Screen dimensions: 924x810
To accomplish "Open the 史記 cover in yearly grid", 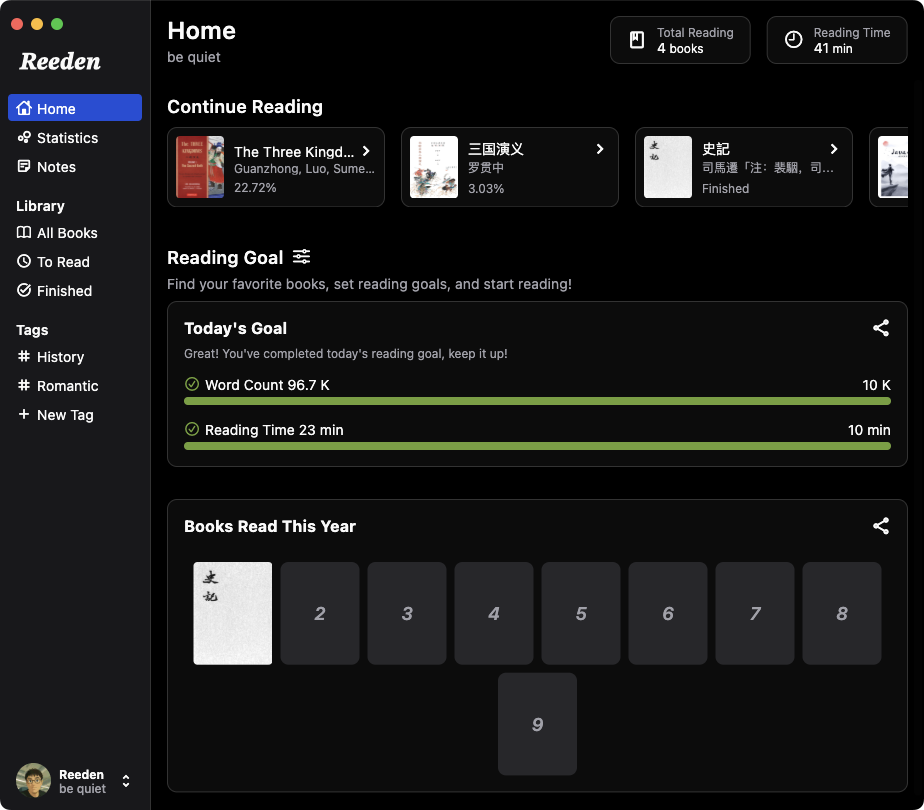I will pos(232,613).
